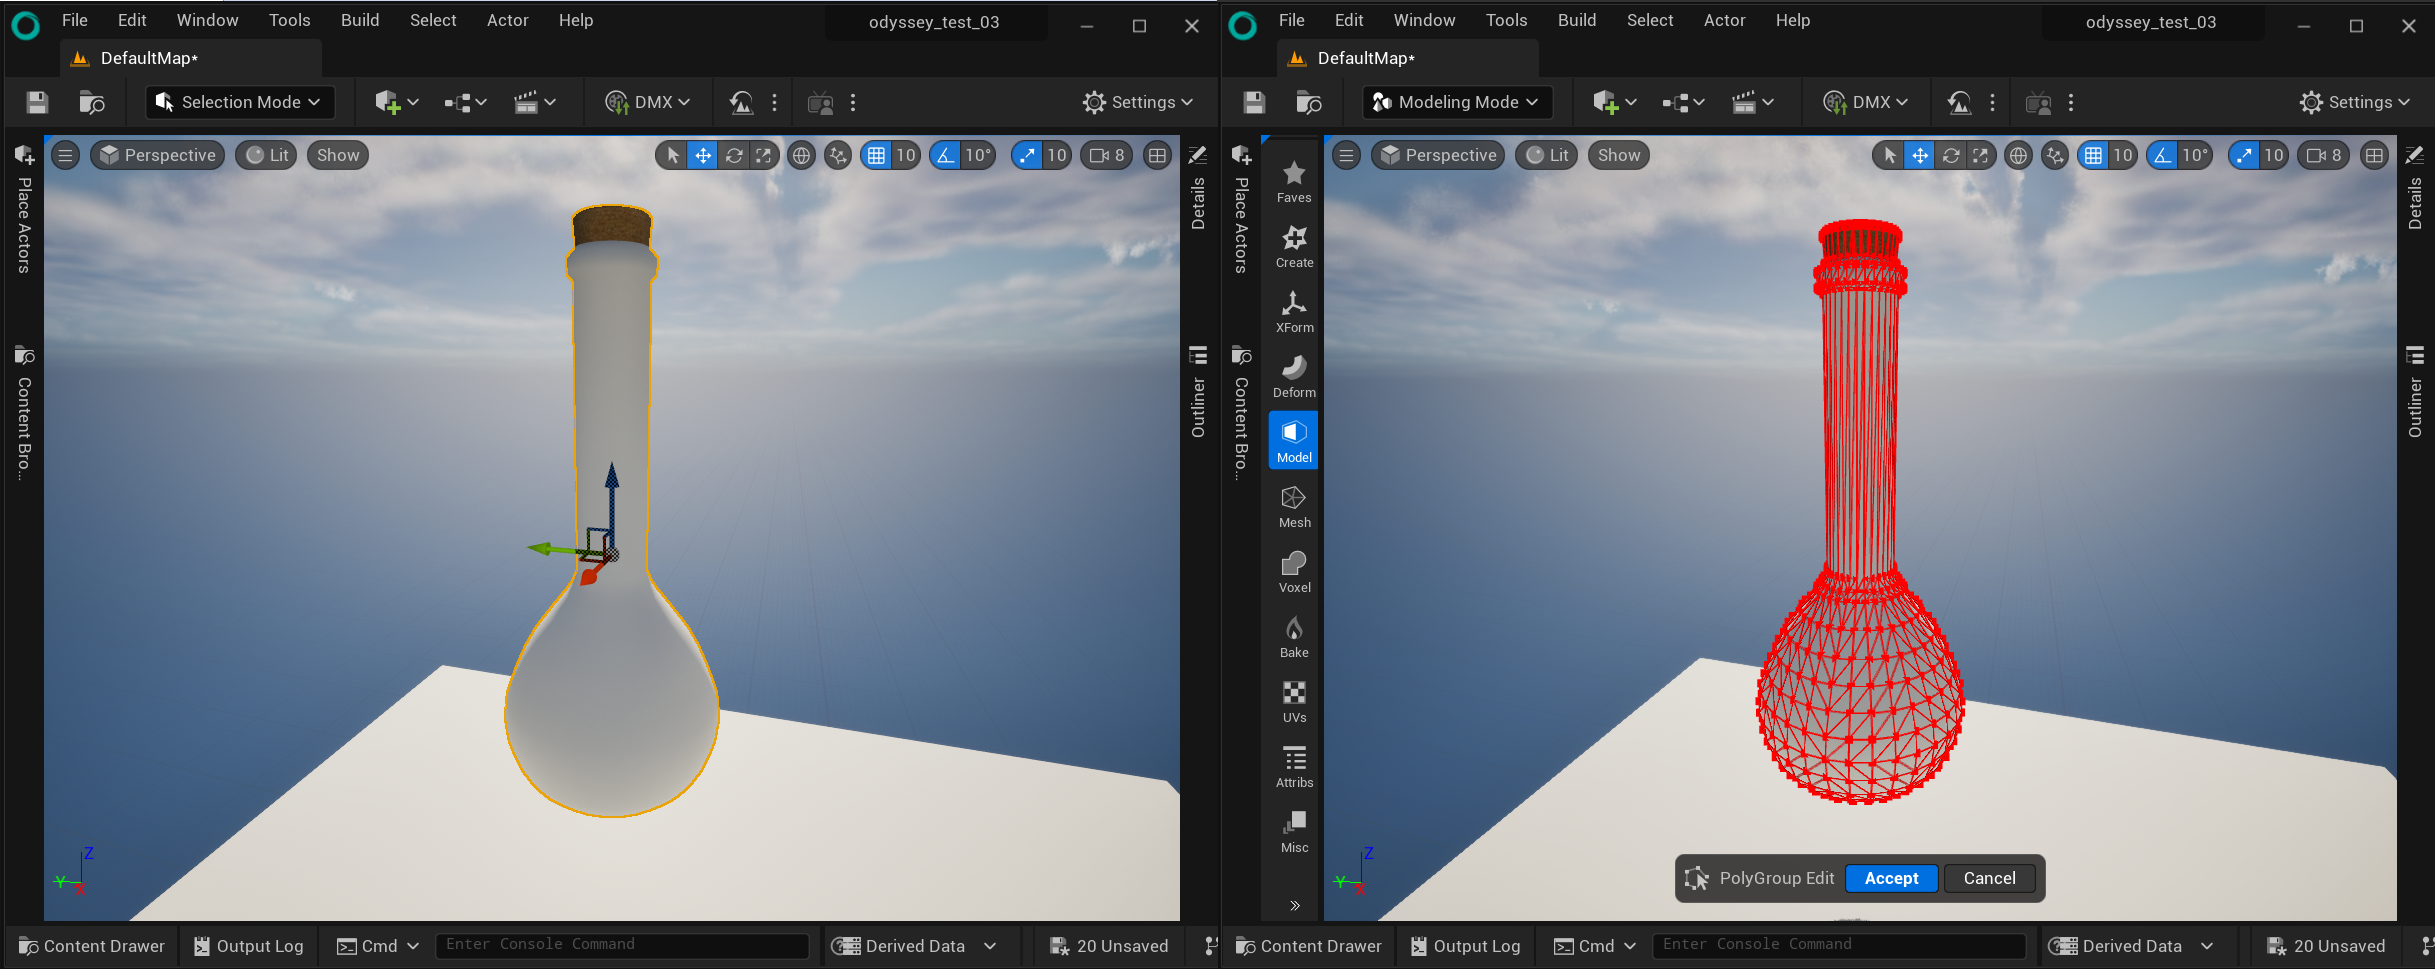Open the Actor menu in the right window
The width and height of the screenshot is (2435, 969).
tap(1724, 20)
